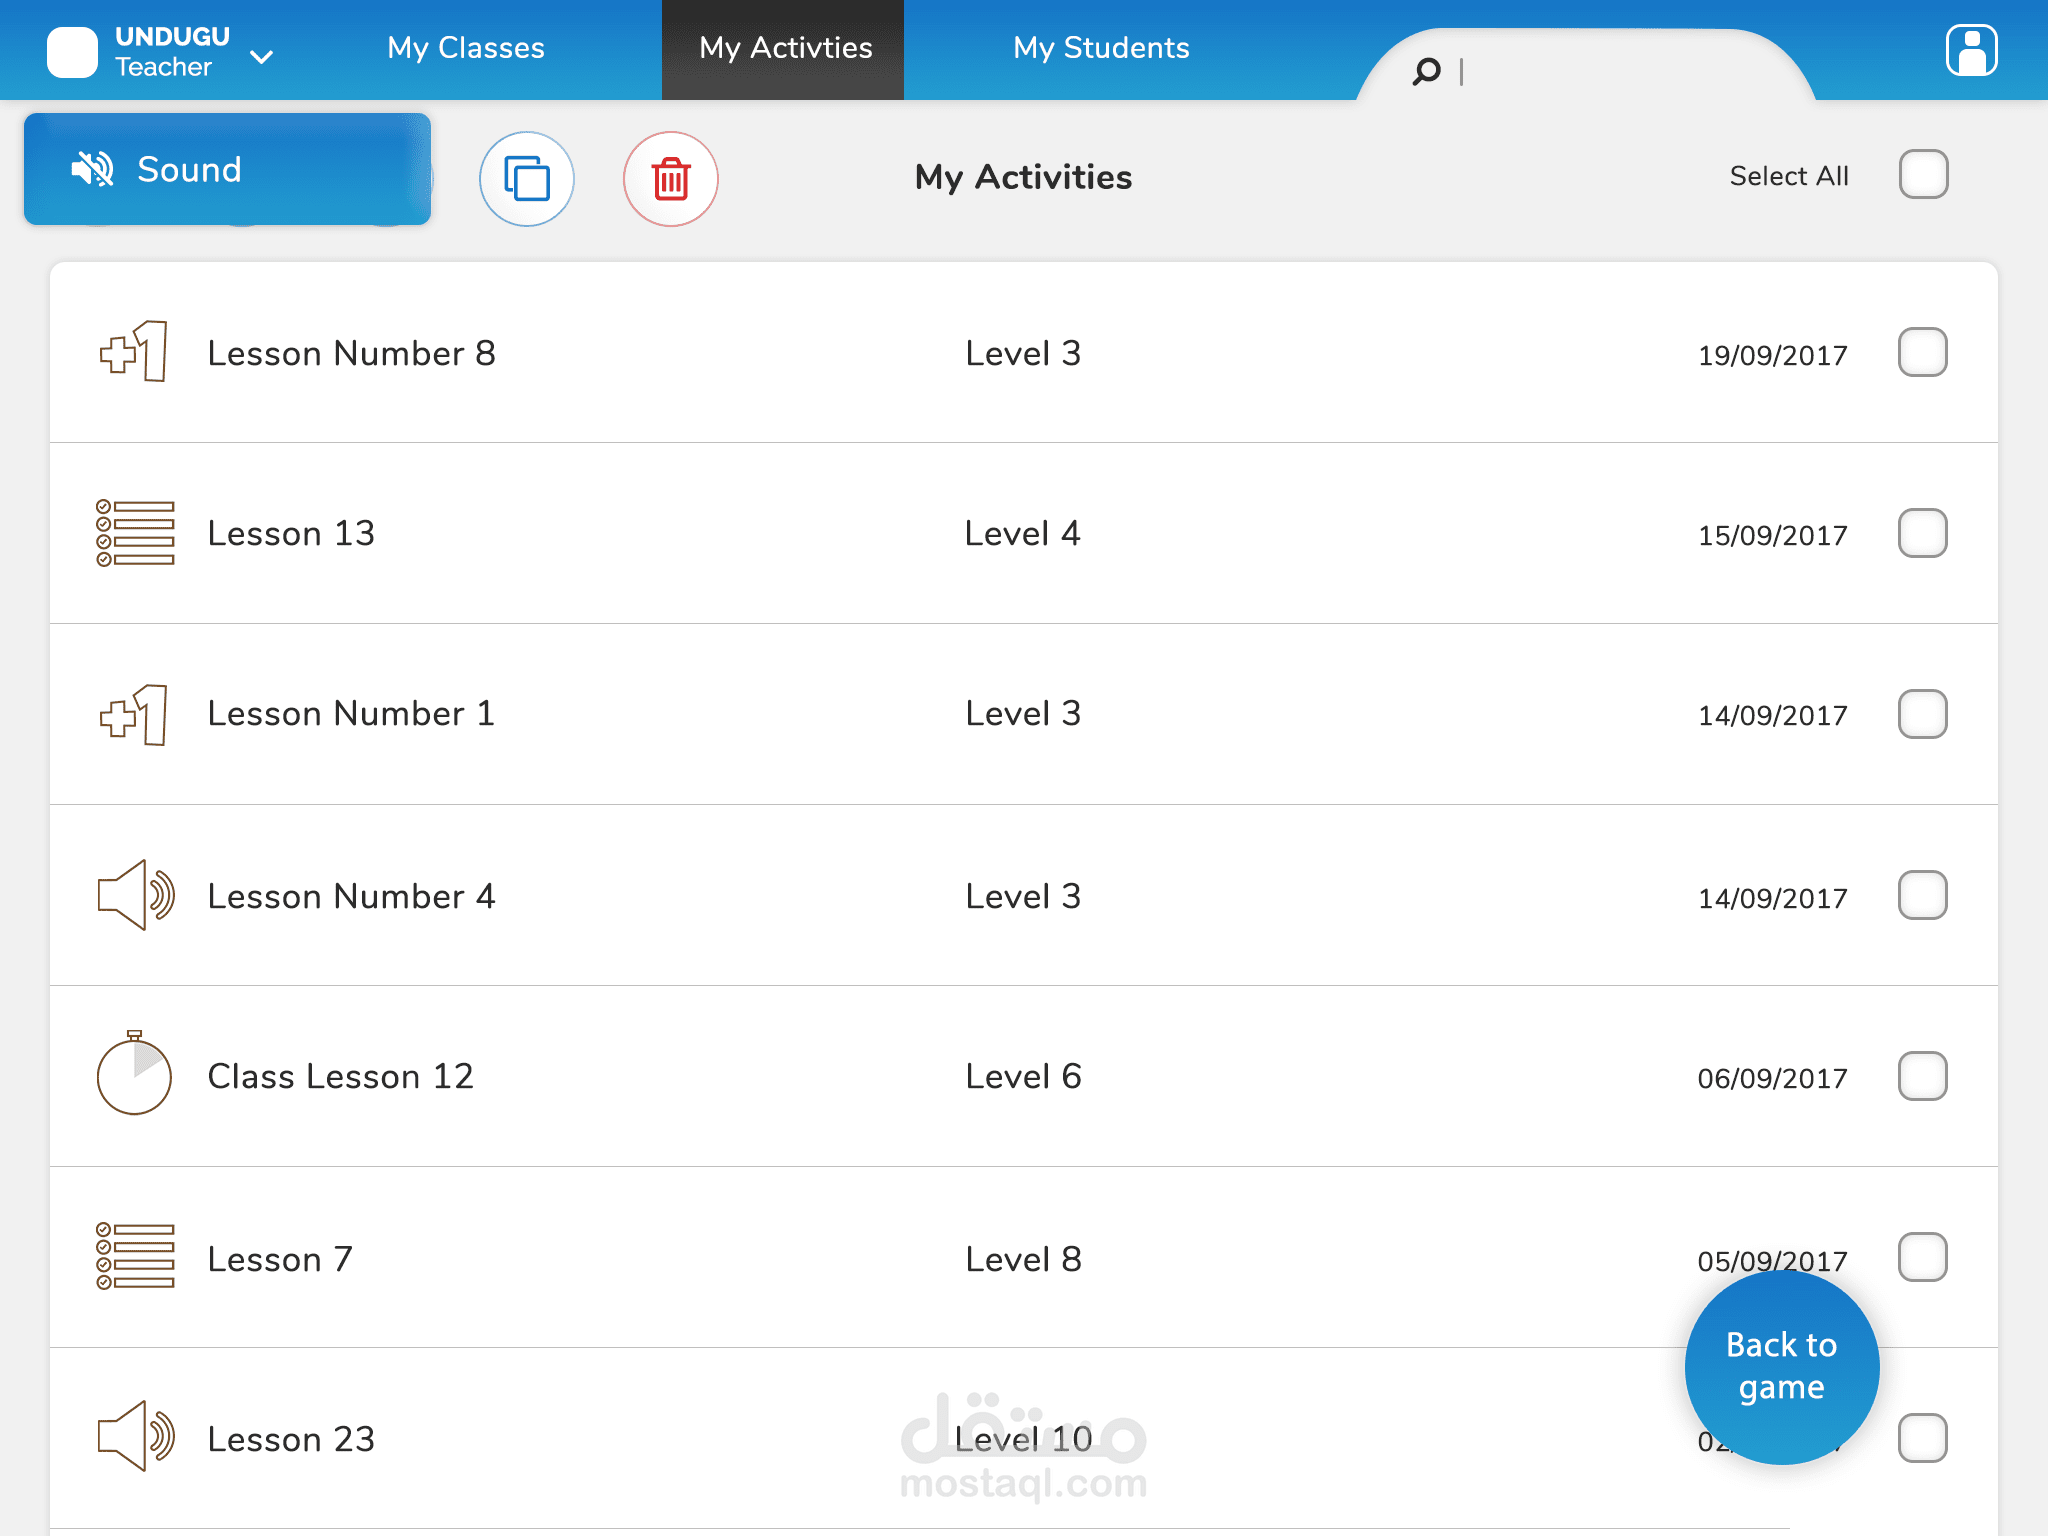Viewport: 2048px width, 1536px height.
Task: Click the duplicate activities copy icon
Action: (526, 179)
